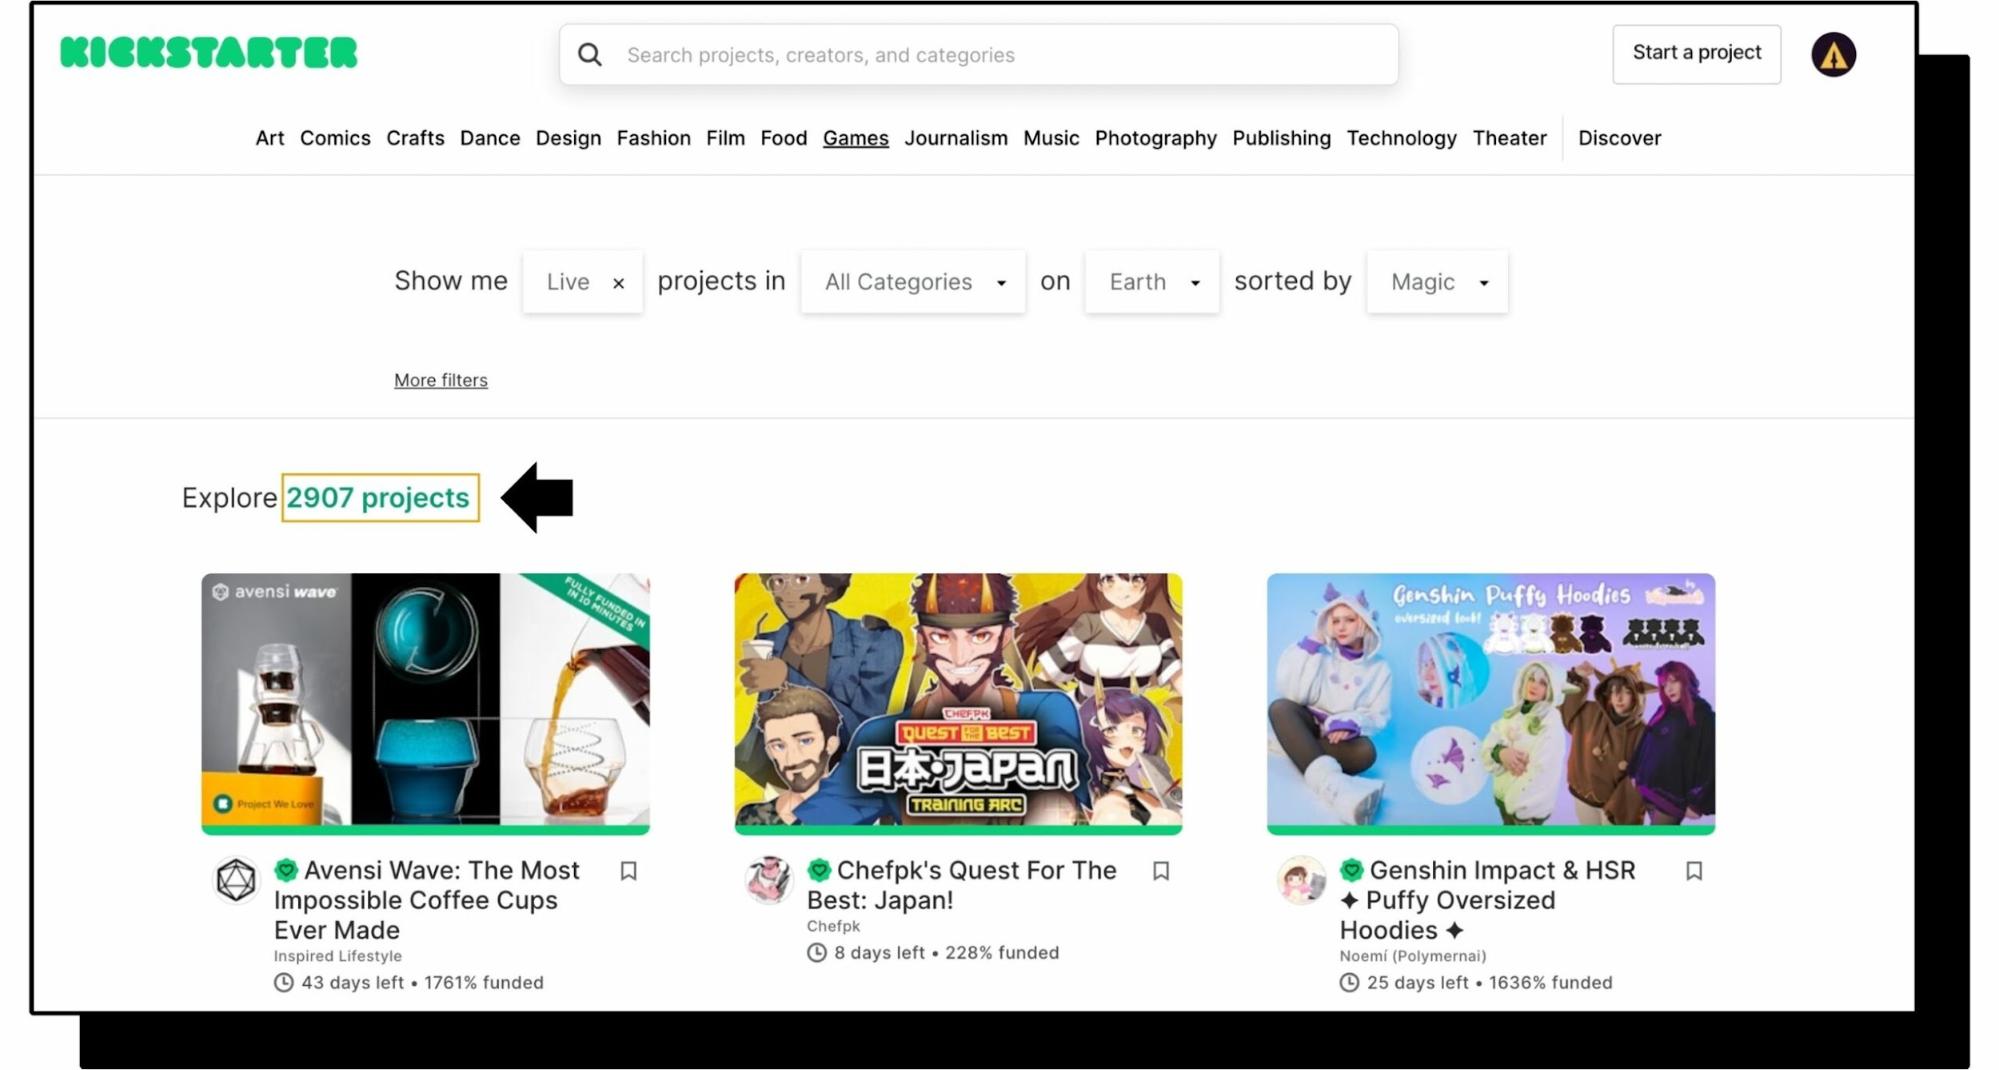Click Chefpk's Quest green badge icon
The image size is (1999, 1070).
[819, 870]
